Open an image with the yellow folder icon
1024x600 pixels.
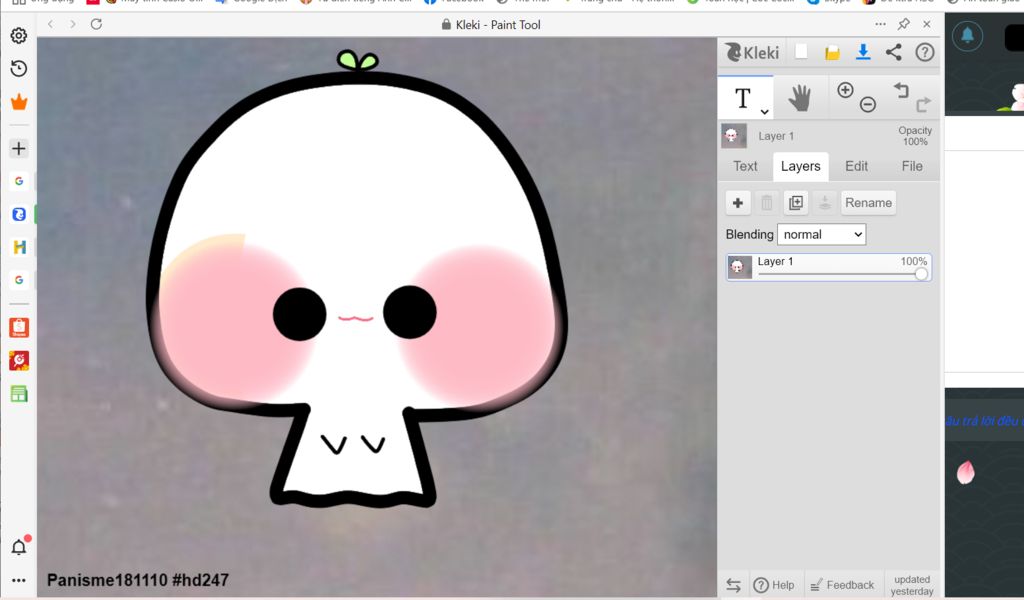tap(832, 53)
